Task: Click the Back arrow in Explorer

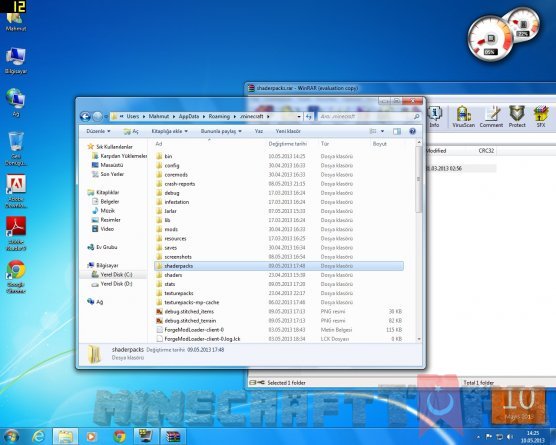Action: pyautogui.click(x=85, y=116)
